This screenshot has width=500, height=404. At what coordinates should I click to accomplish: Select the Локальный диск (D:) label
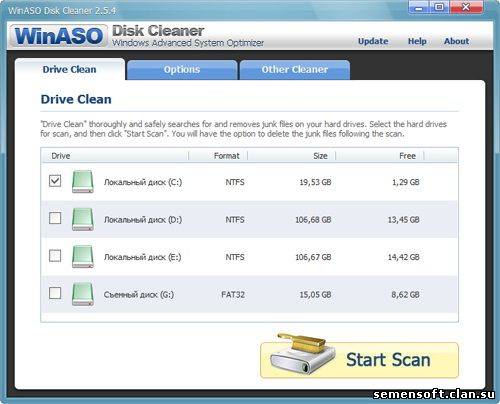coord(143,220)
